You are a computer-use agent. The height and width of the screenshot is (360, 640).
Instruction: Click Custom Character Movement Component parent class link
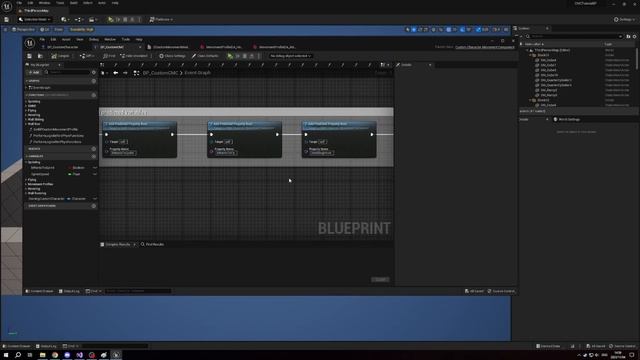(484, 47)
